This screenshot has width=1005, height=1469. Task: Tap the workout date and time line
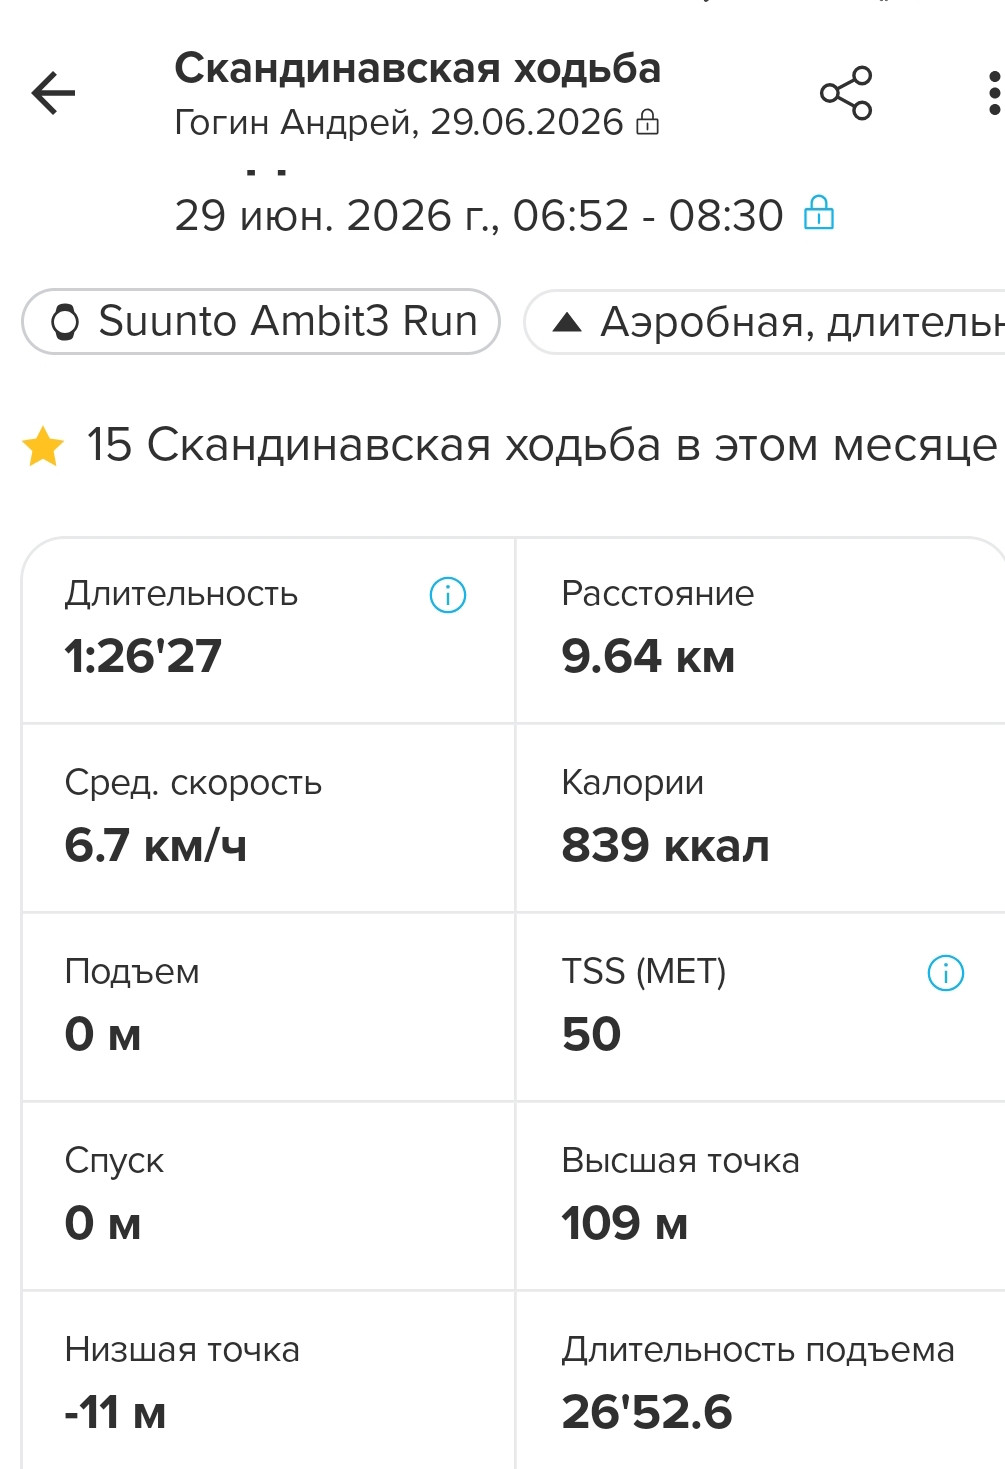coord(479,215)
